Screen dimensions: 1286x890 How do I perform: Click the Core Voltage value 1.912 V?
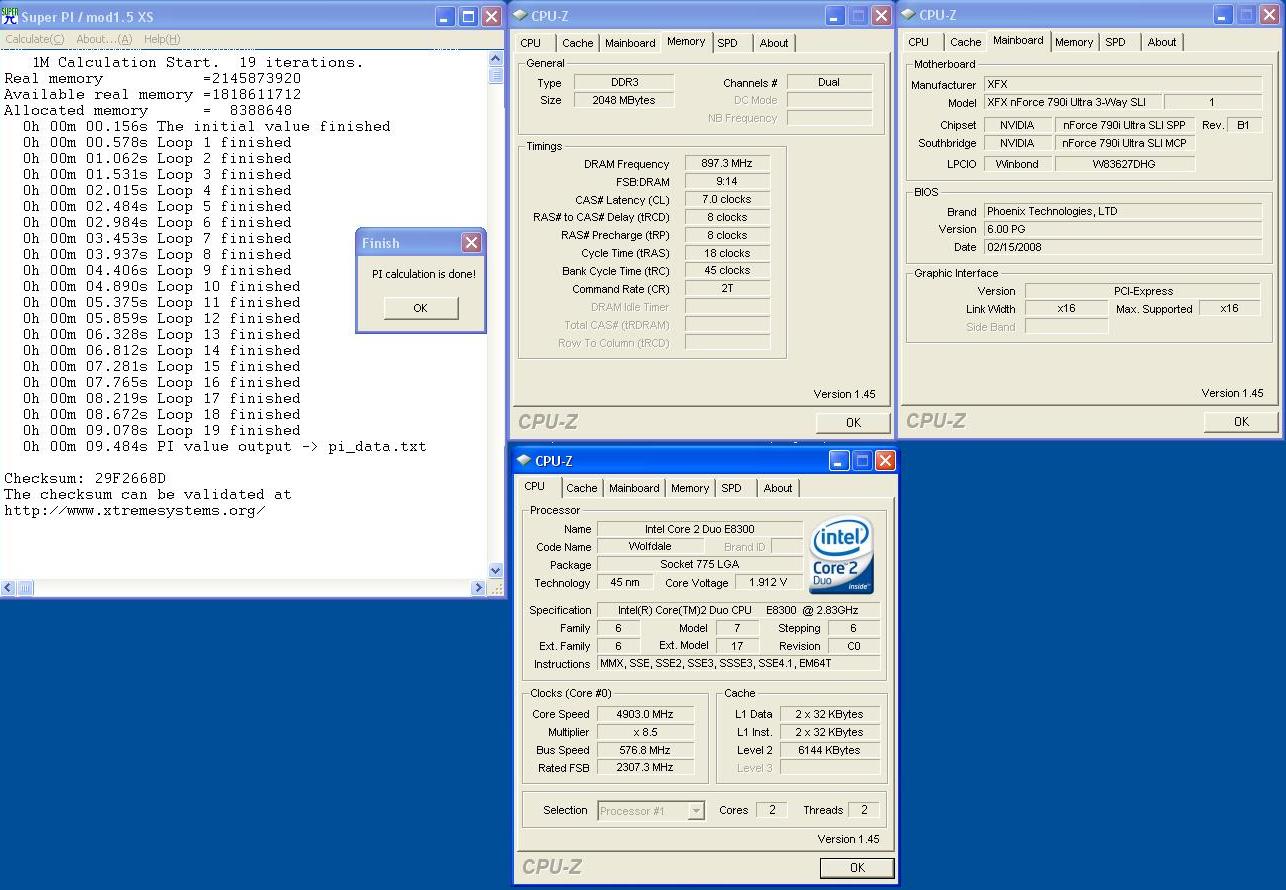[x=767, y=582]
